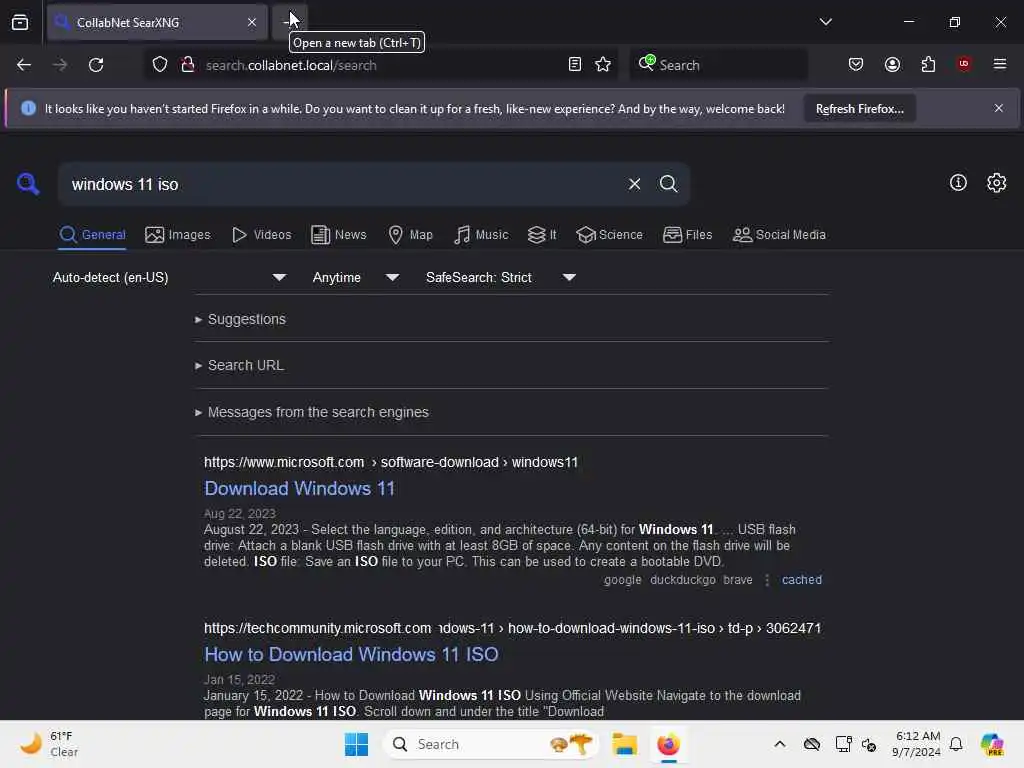Select the General search category
Image resolution: width=1024 pixels, height=768 pixels.
point(92,234)
